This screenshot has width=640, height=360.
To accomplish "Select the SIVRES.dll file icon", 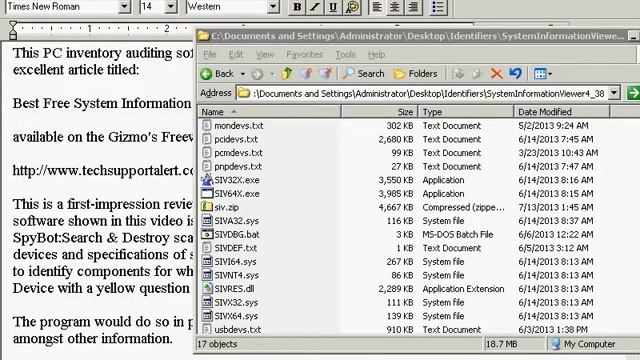I will 207,289.
